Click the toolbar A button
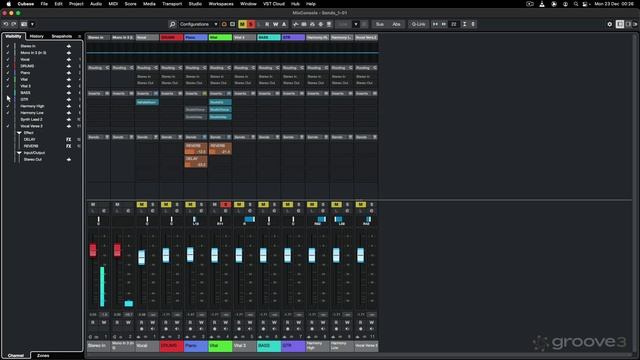 (x=284, y=24)
